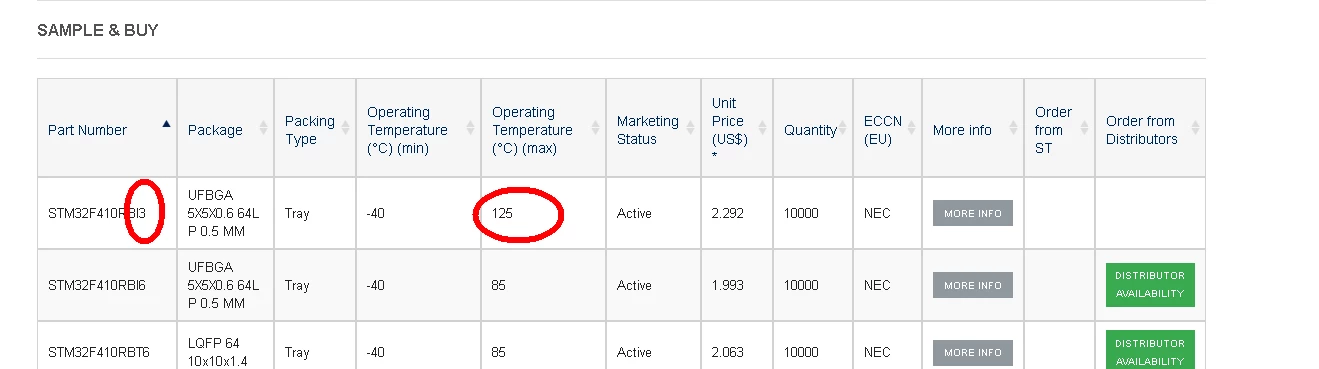Sort by Order from ST arrows
The image size is (1319, 369).
[1085, 128]
